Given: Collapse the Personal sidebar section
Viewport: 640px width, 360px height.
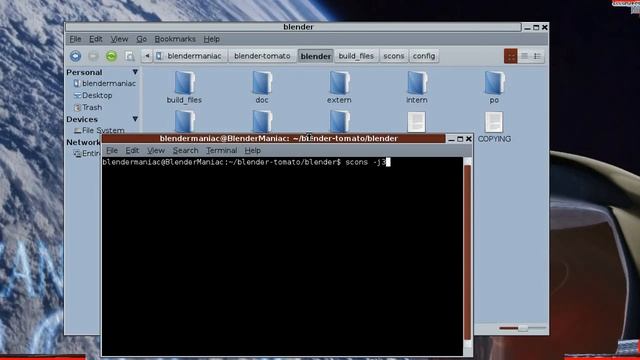Looking at the screenshot, I should (135, 72).
